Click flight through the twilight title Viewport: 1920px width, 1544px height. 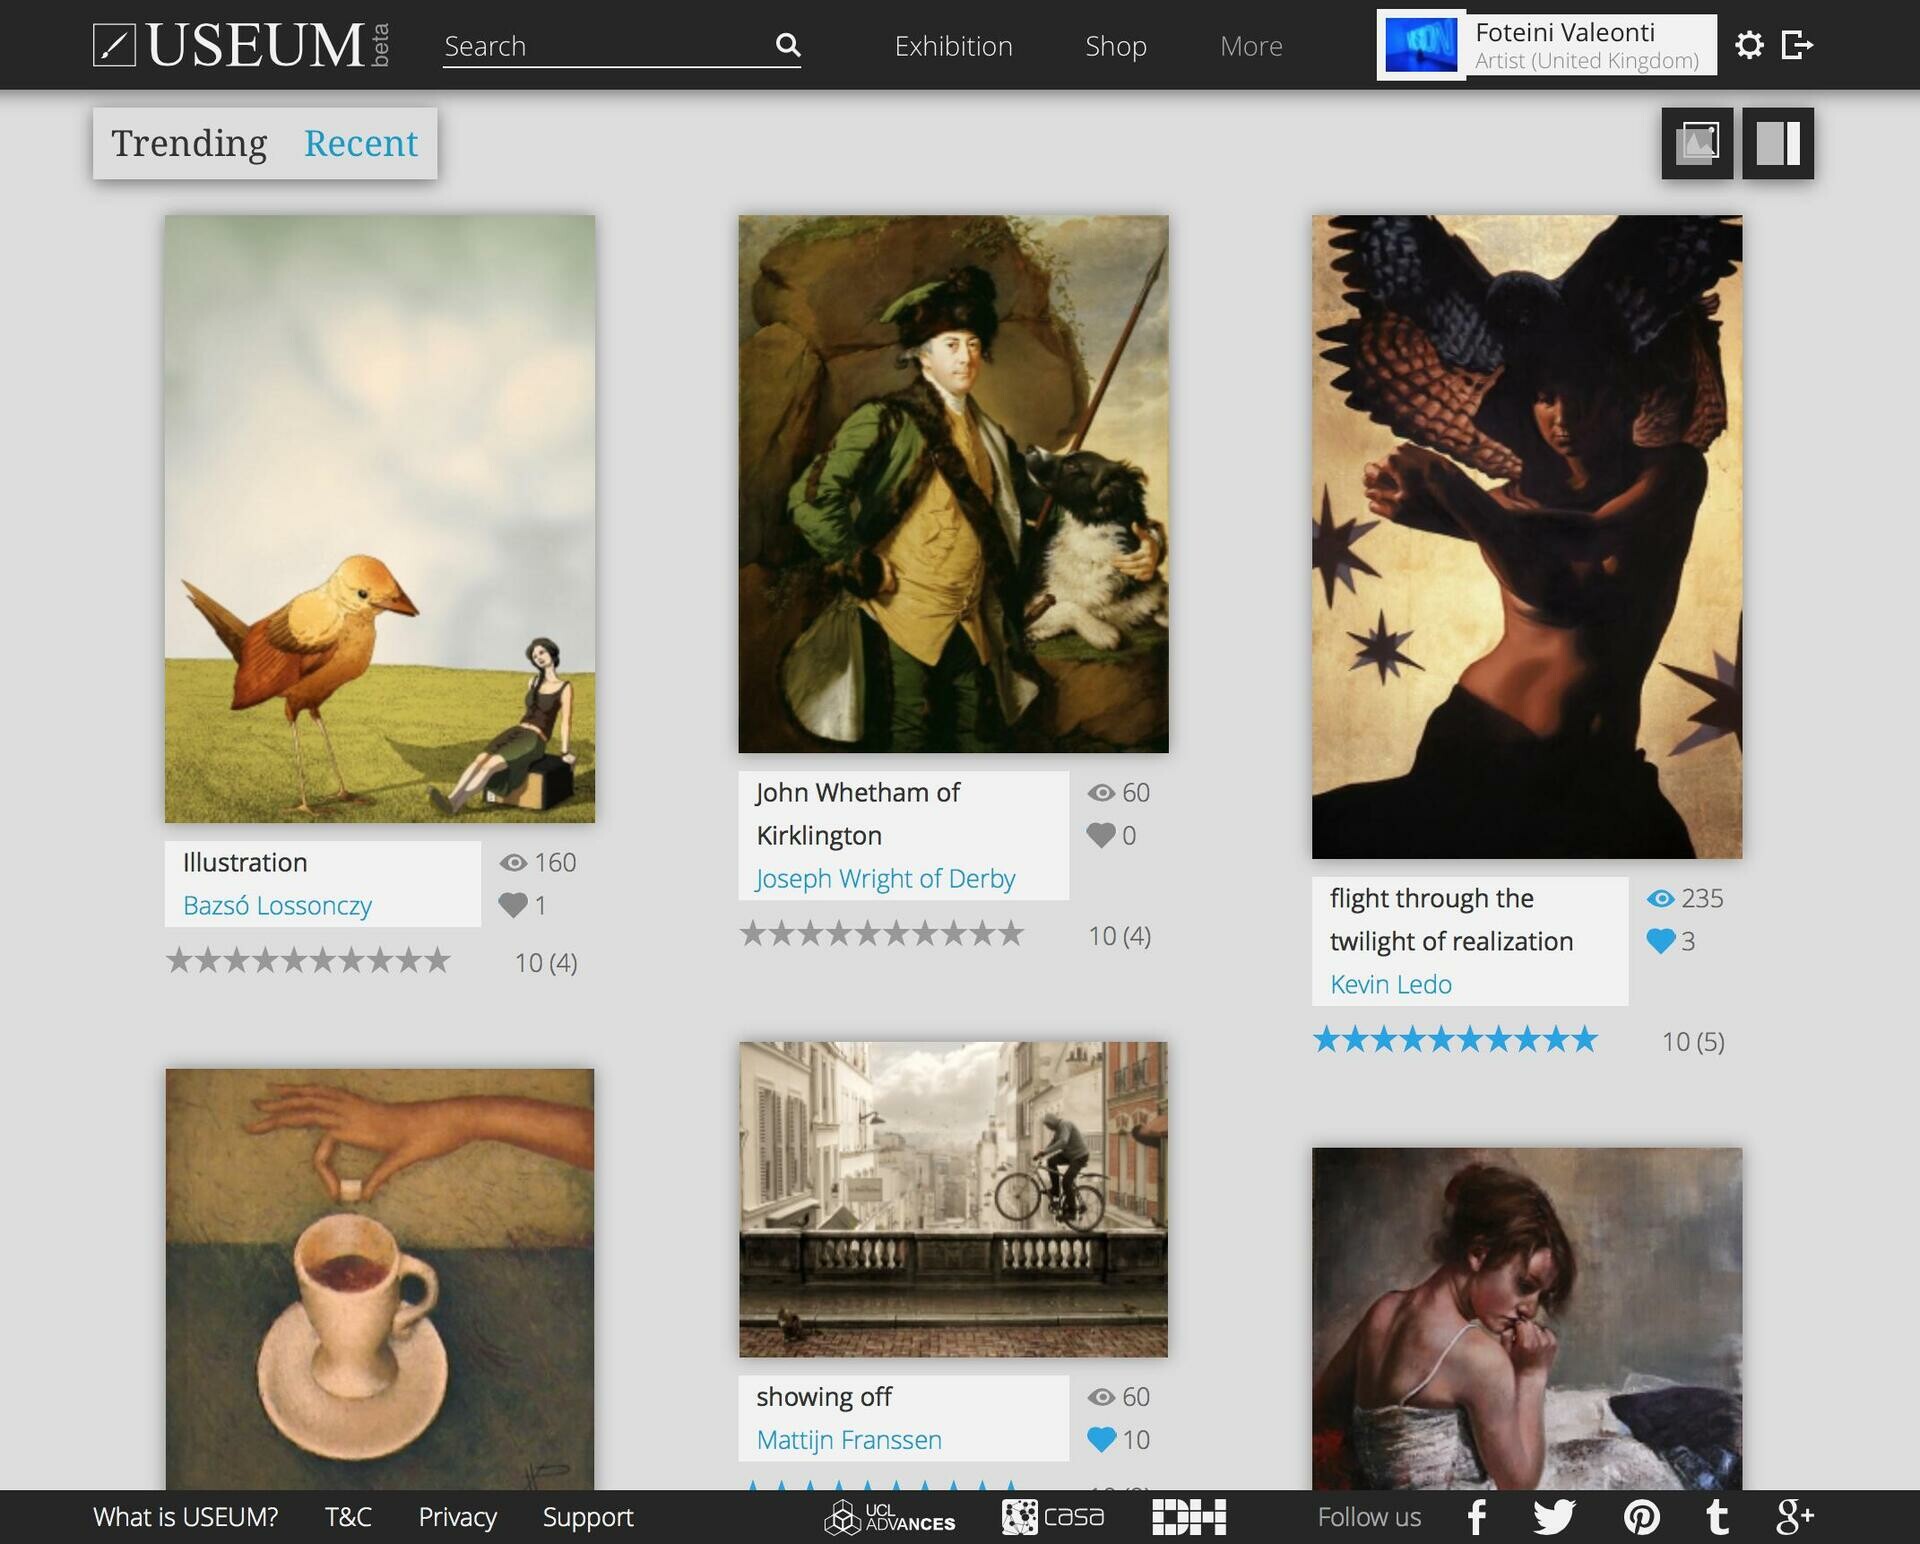(1451, 919)
